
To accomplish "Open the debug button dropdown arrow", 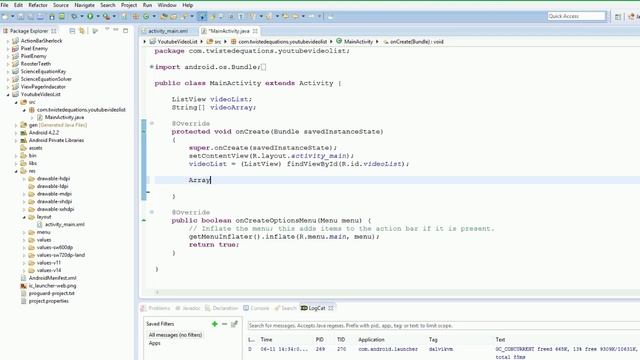I will tap(82, 16).
